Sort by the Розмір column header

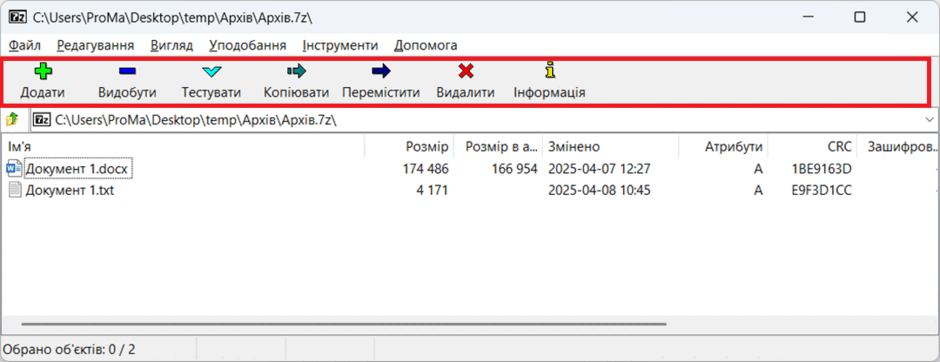(409, 147)
